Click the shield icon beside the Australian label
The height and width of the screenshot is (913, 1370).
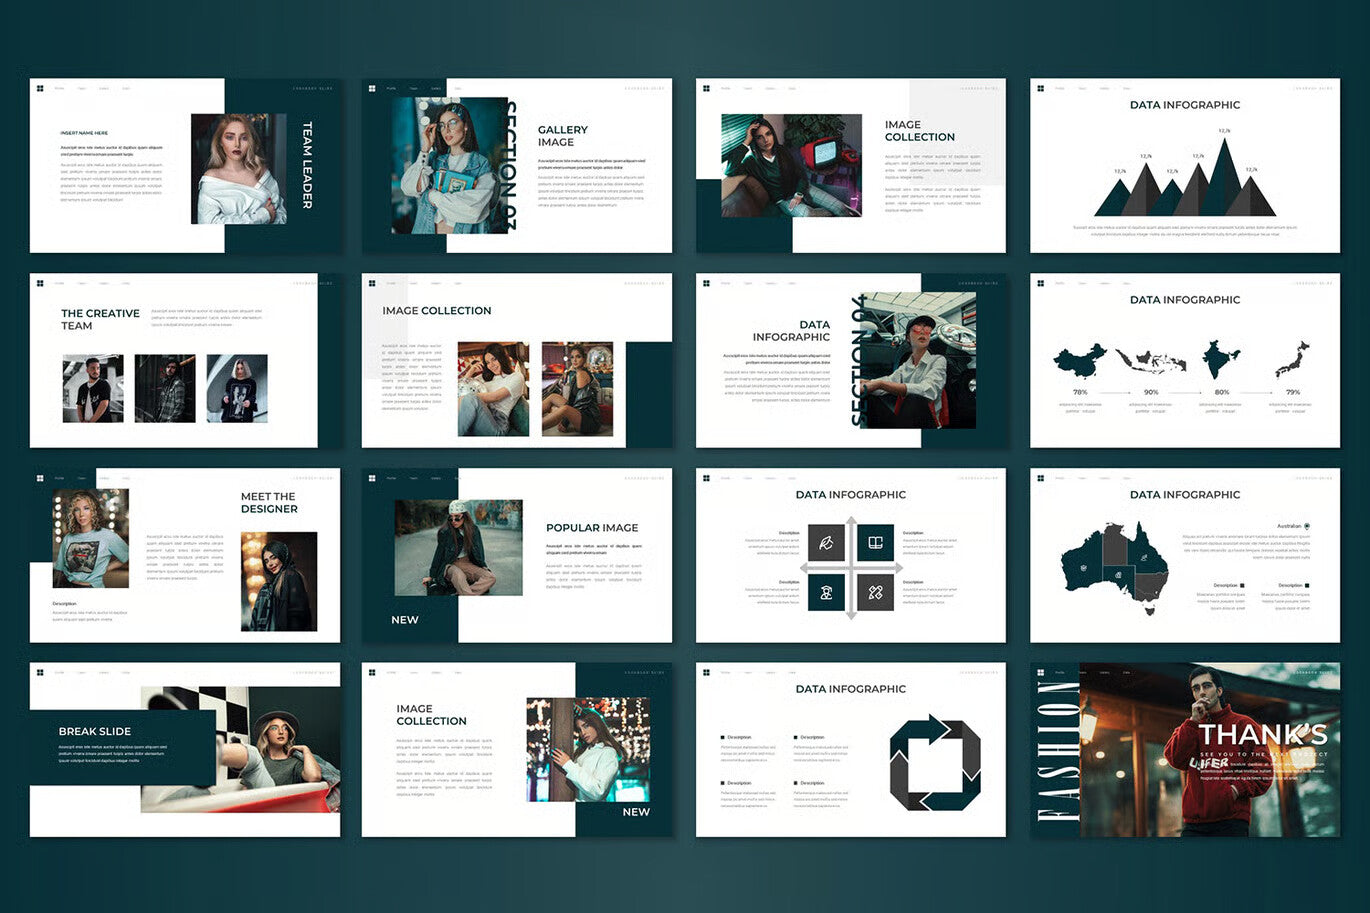point(1308,526)
